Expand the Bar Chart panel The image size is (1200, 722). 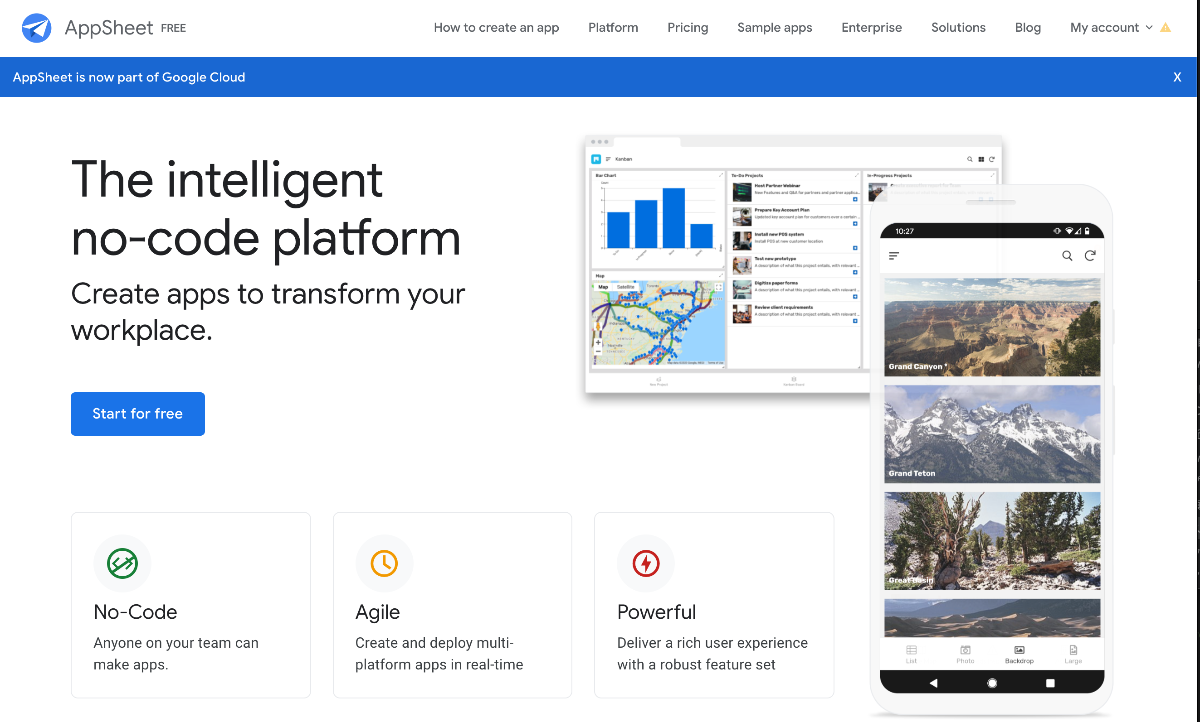[x=721, y=175]
